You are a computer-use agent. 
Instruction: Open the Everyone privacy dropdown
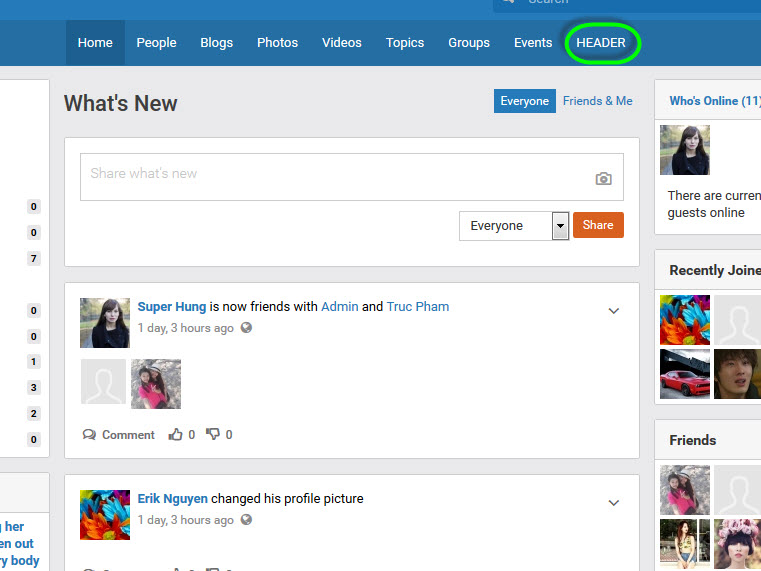click(x=513, y=226)
